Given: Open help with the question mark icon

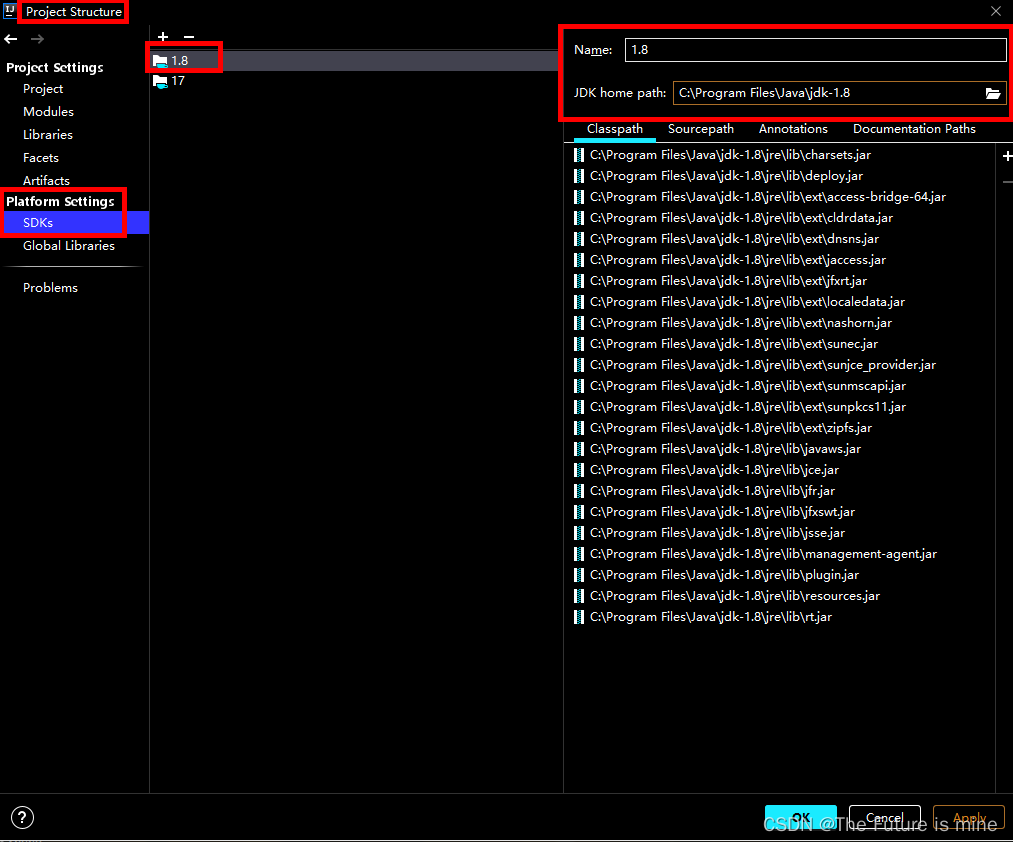Looking at the screenshot, I should point(22,818).
